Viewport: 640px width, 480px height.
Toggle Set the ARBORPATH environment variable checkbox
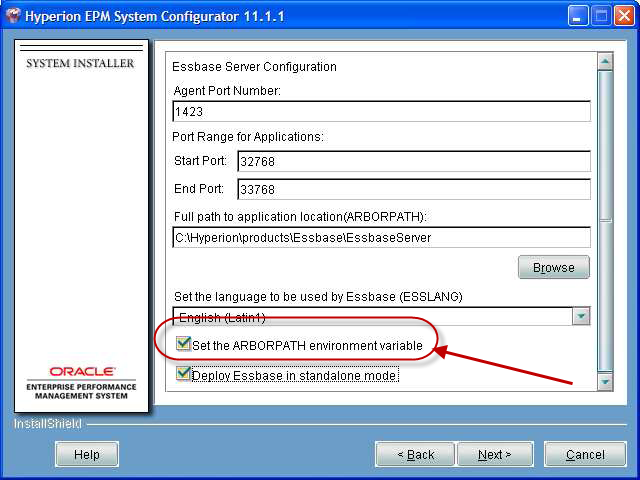[x=183, y=344]
